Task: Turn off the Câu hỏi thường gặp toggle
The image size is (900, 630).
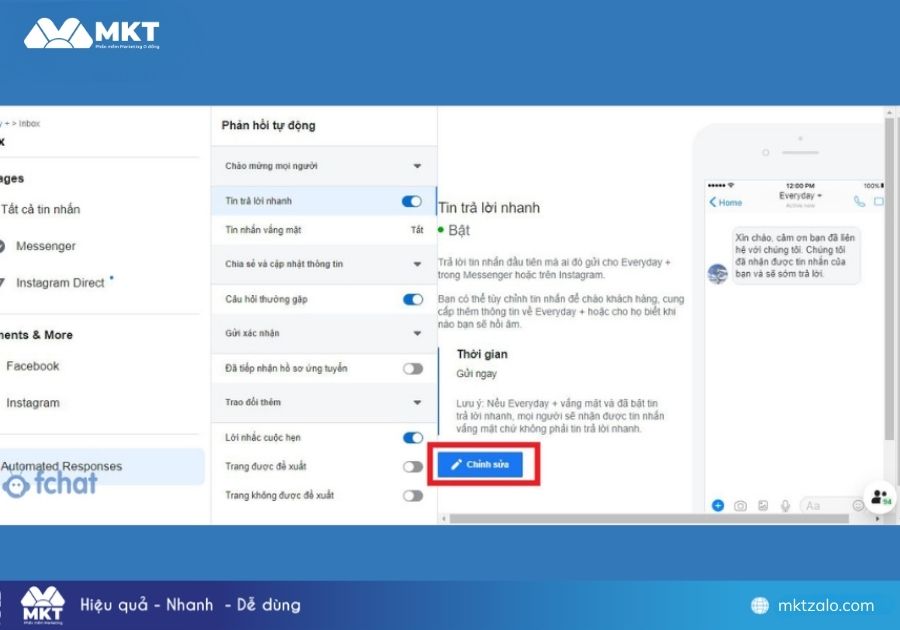Action: pos(411,299)
